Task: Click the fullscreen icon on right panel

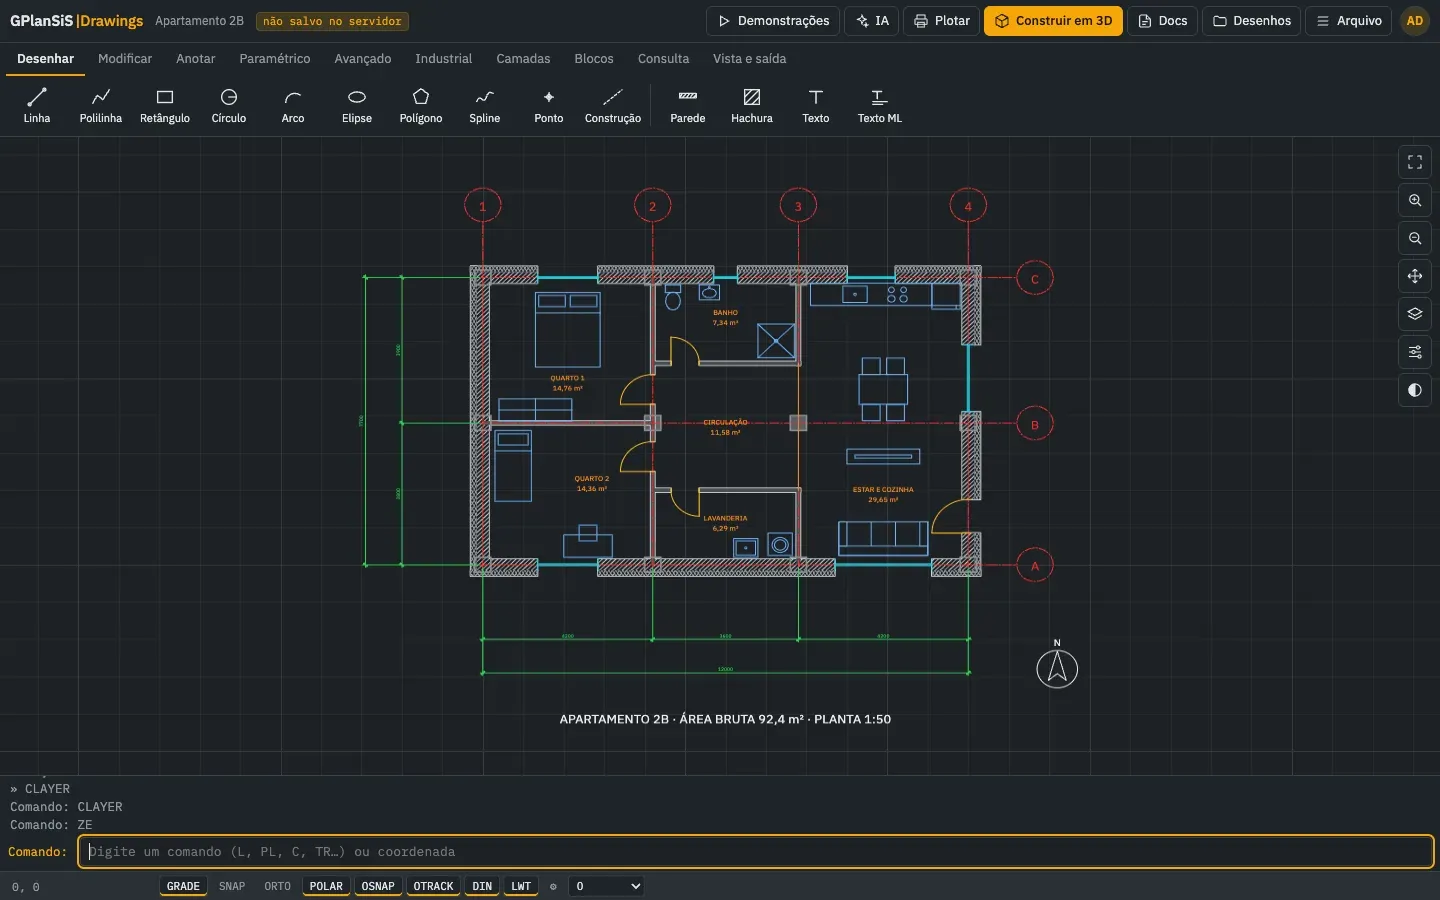Action: (1415, 162)
